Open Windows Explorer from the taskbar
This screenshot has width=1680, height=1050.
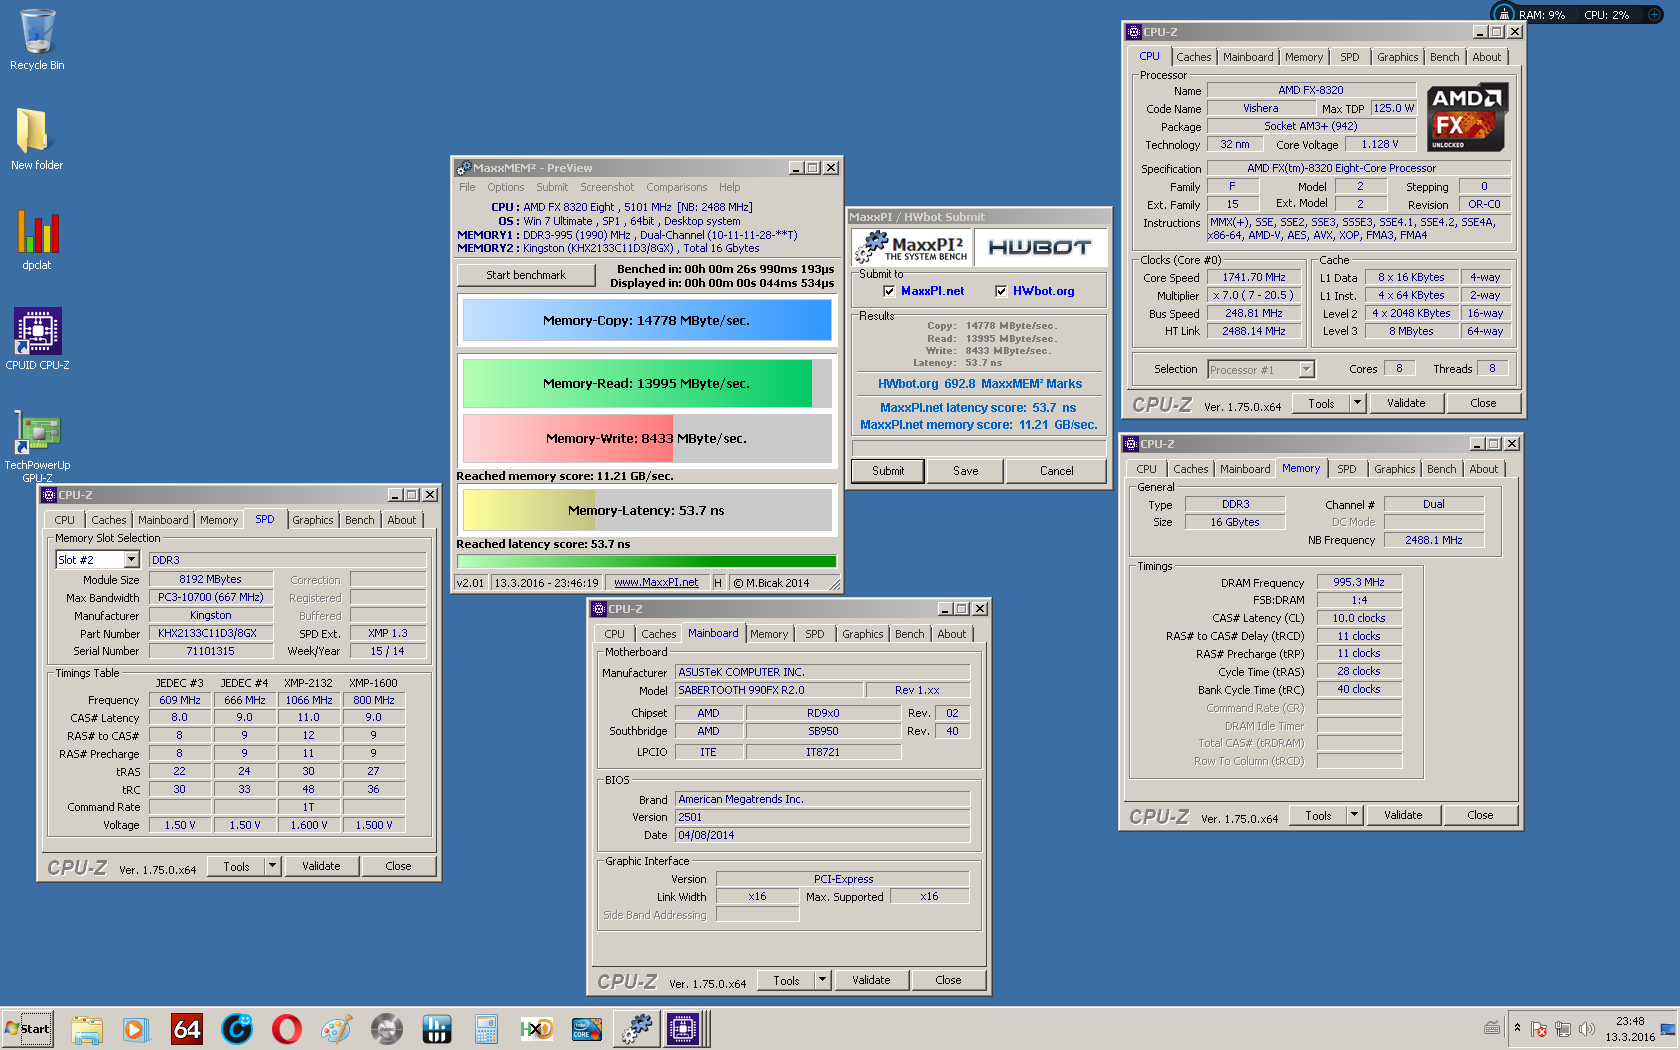point(87,1029)
